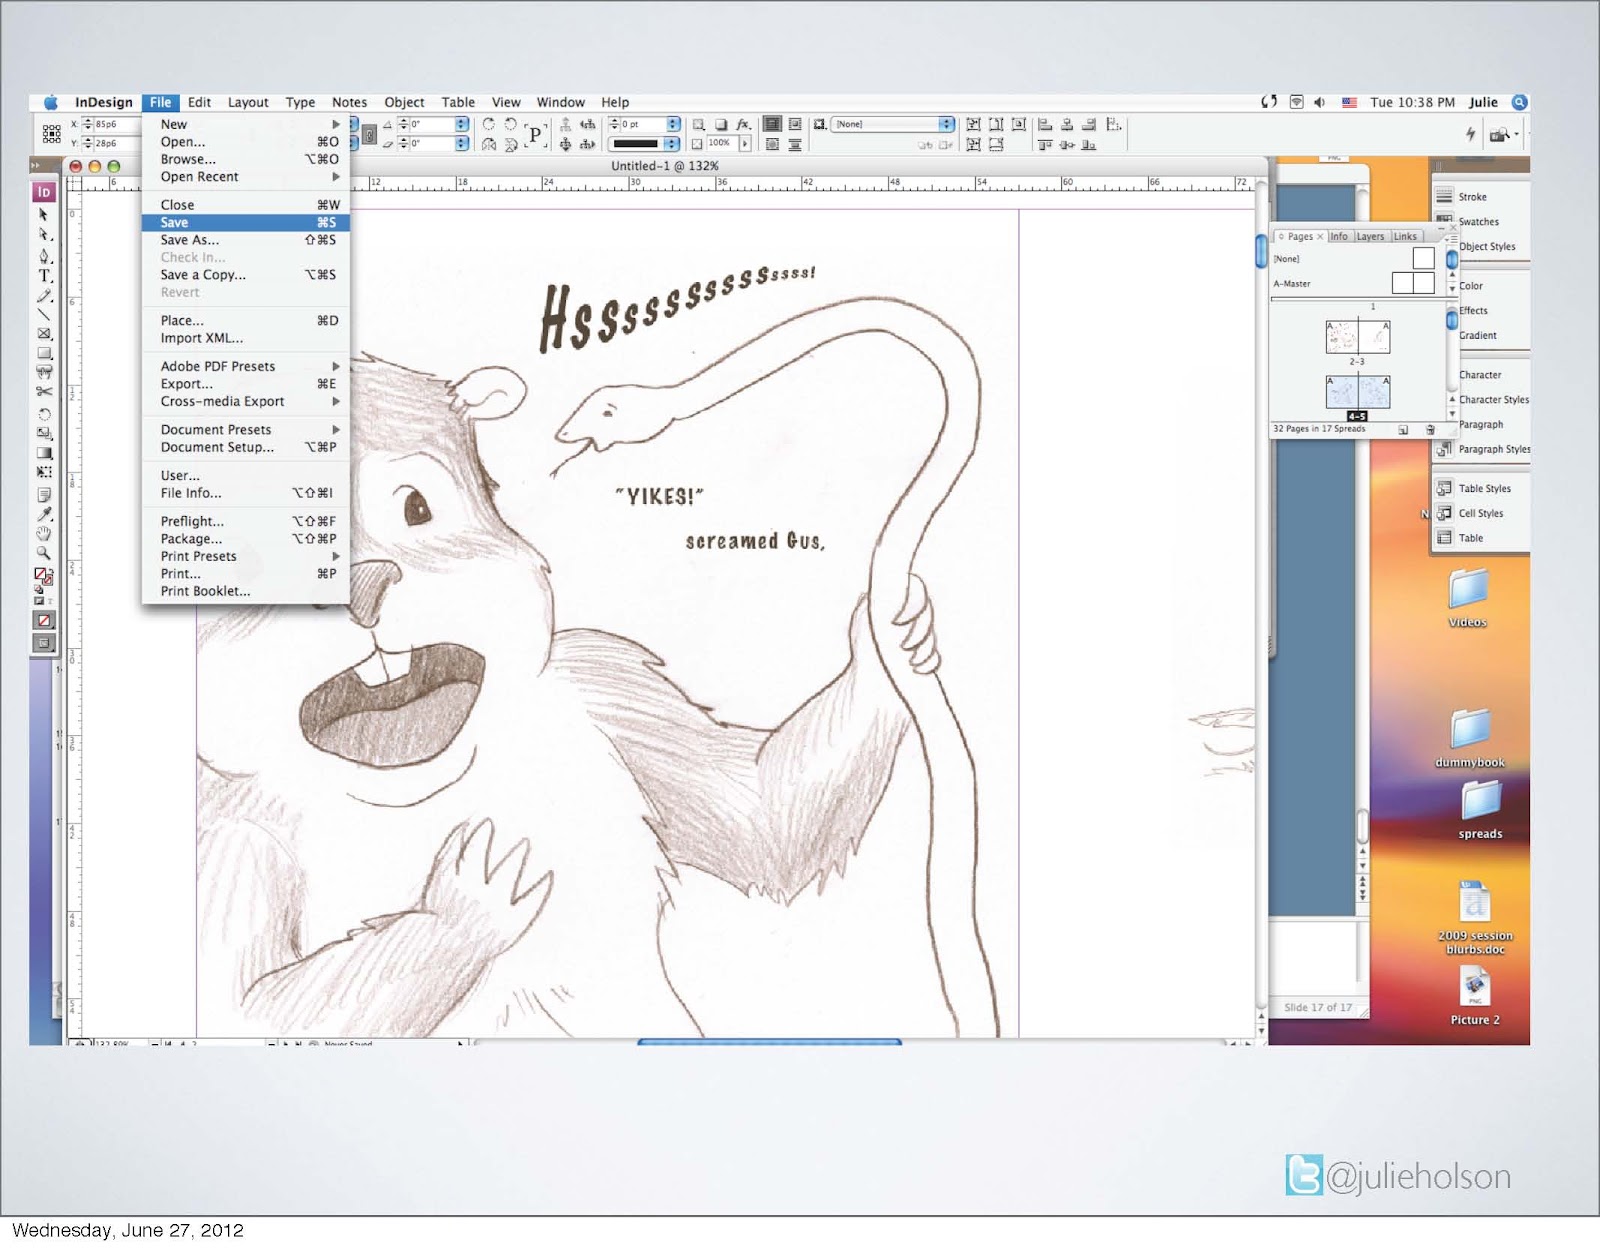Select the Type tool in toolbox
Screen dimensions: 1600x1248
44,276
